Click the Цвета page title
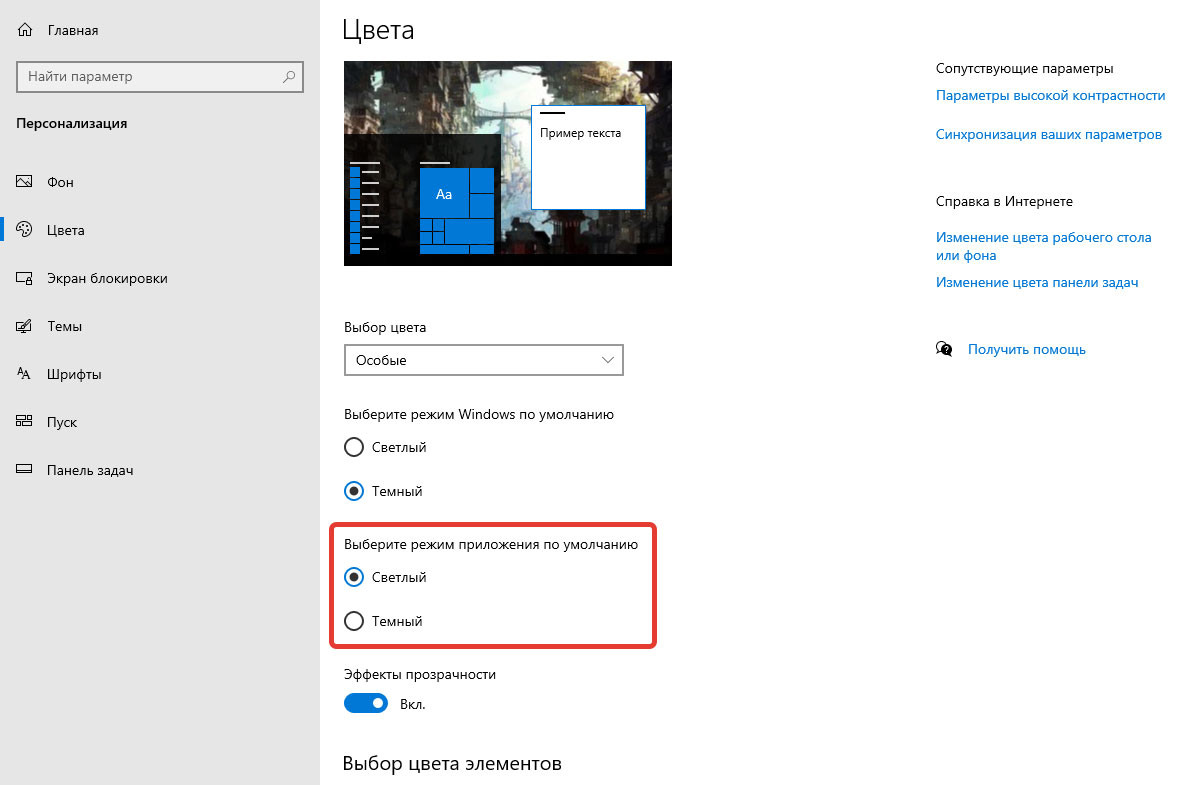Viewport: 1197px width, 785px height. tap(378, 31)
